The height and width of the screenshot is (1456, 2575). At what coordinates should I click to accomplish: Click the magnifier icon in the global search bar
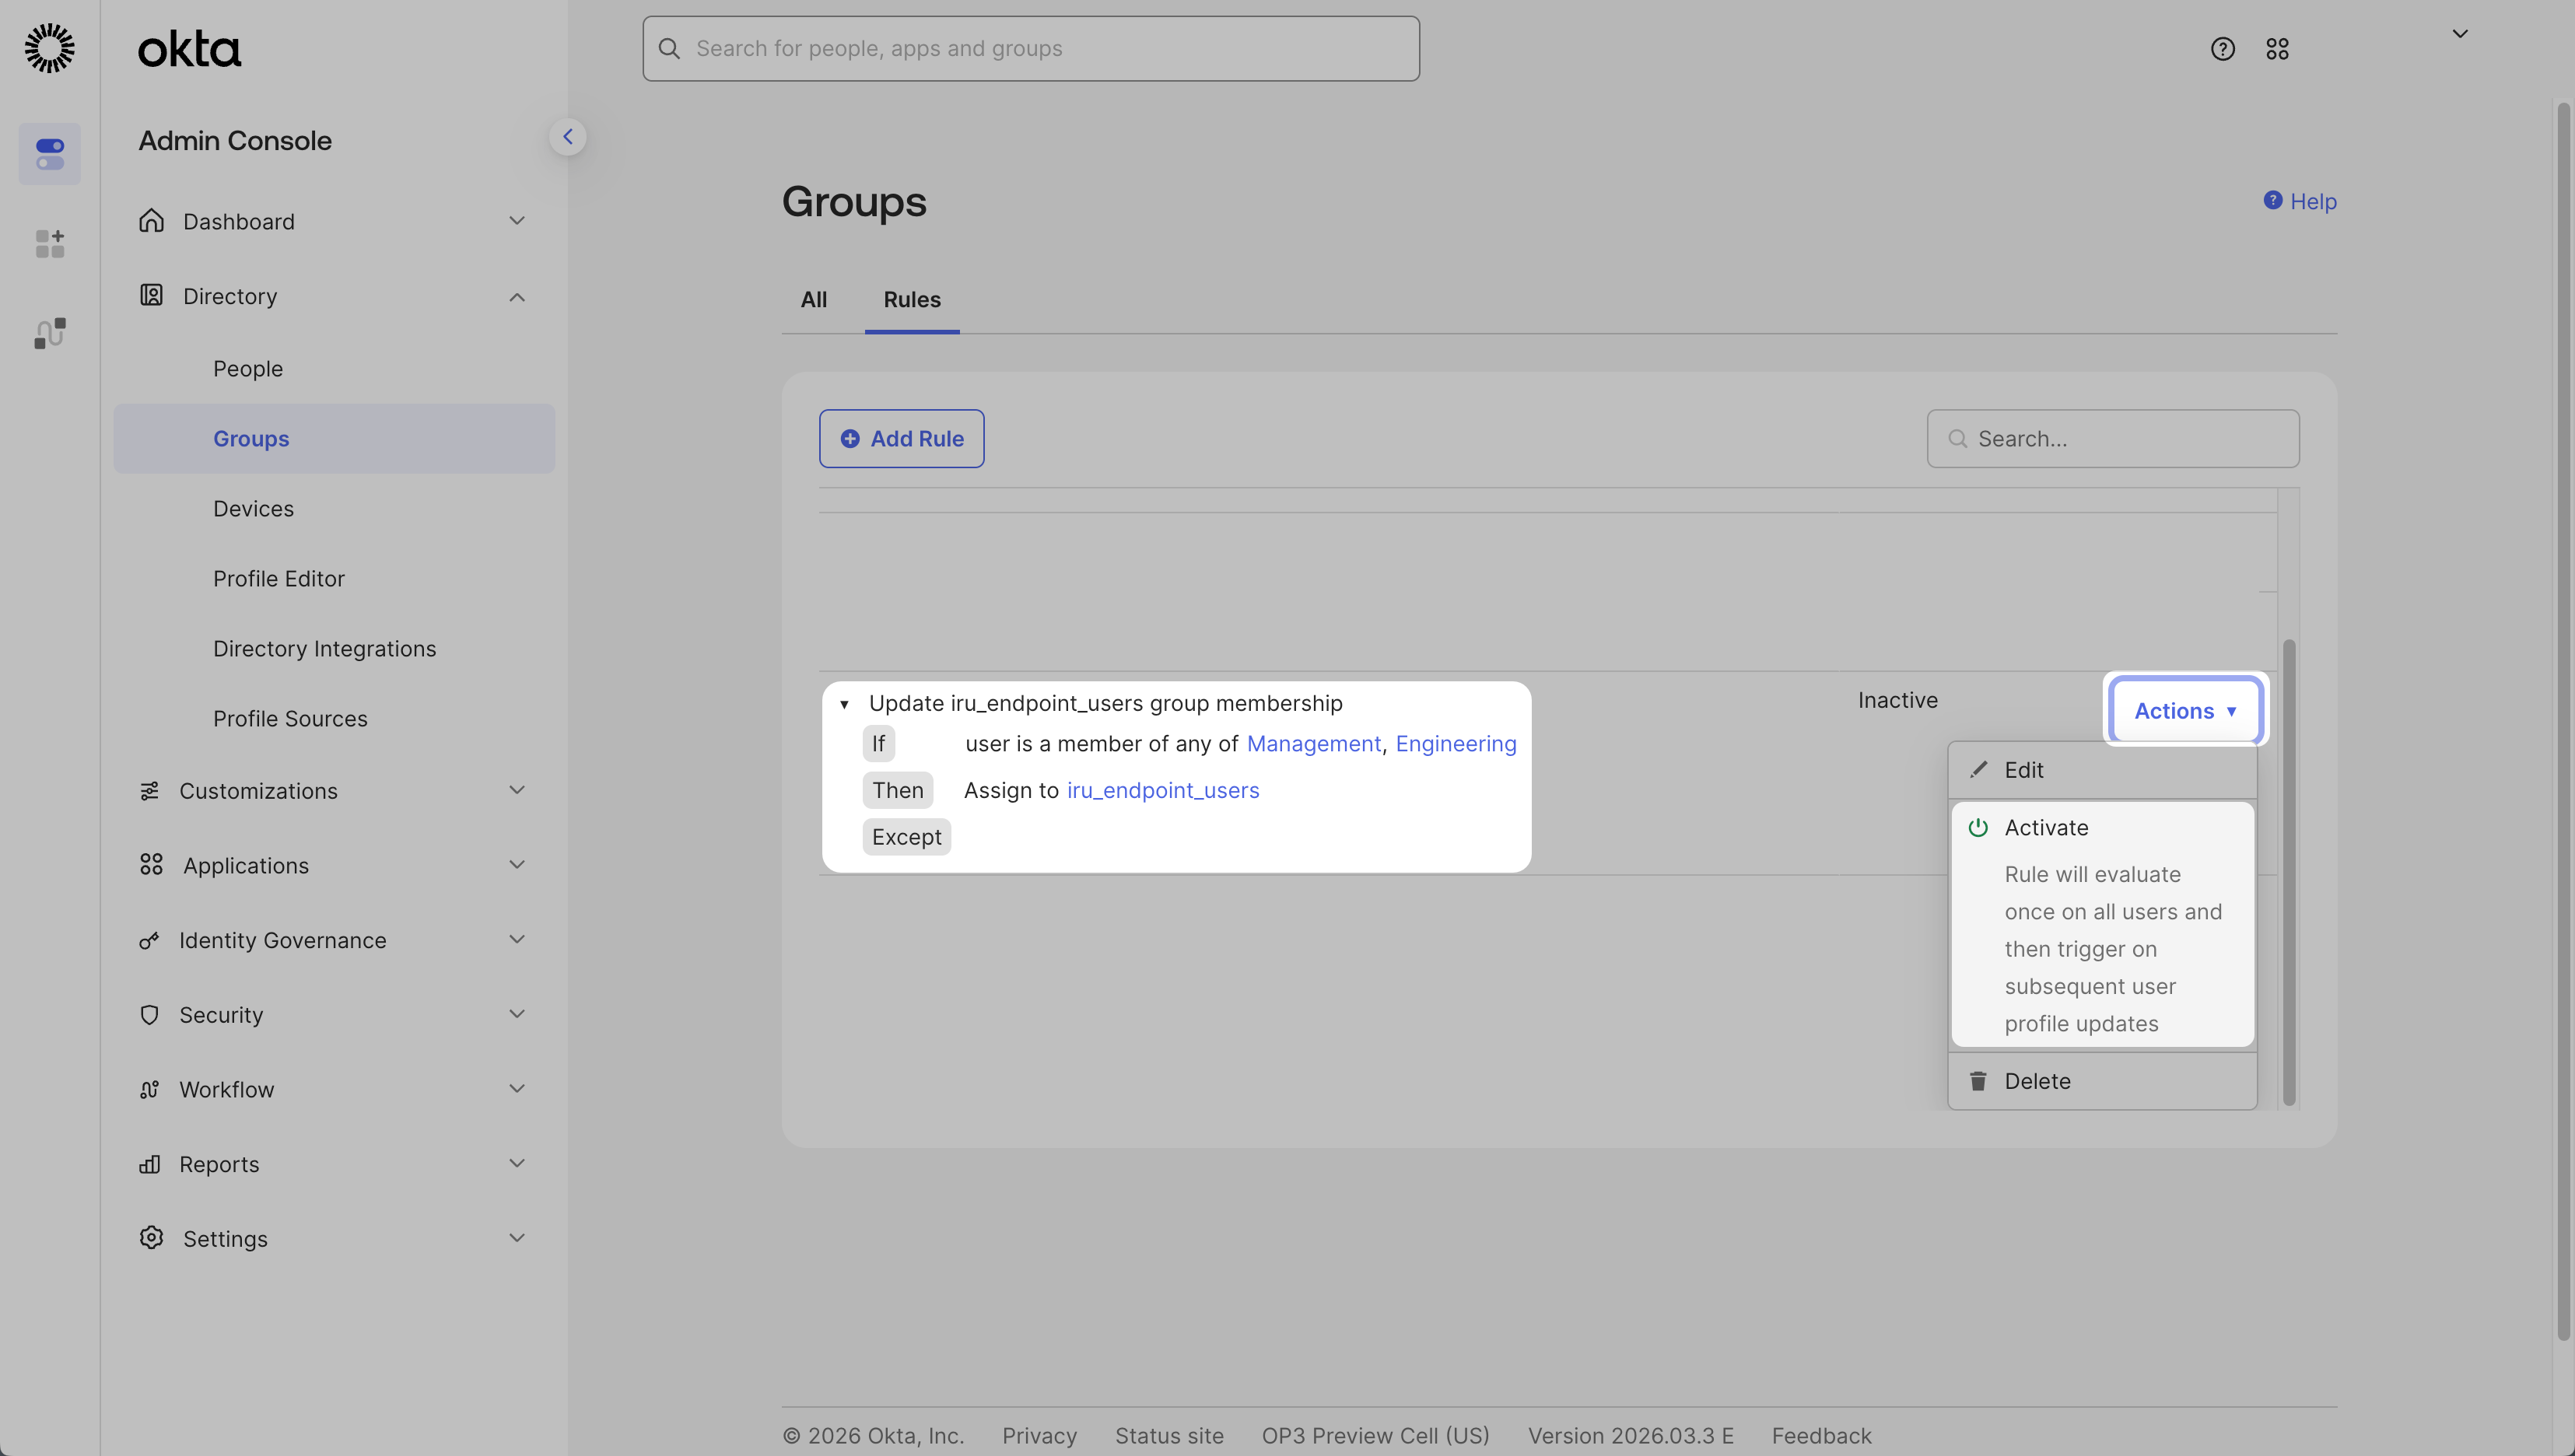tap(669, 48)
